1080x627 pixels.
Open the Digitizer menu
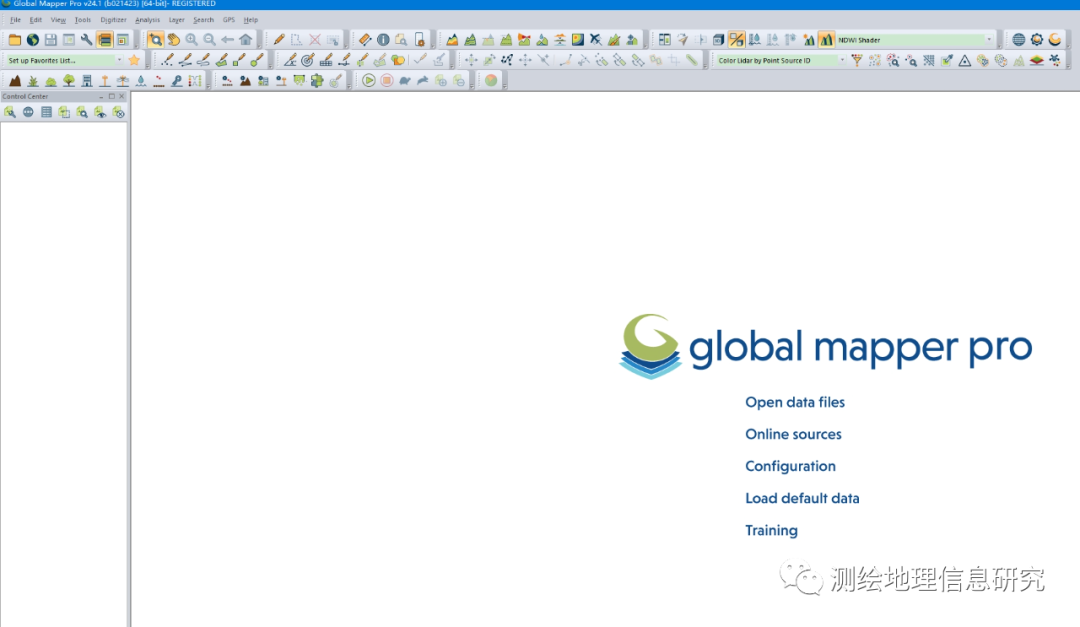(112, 19)
